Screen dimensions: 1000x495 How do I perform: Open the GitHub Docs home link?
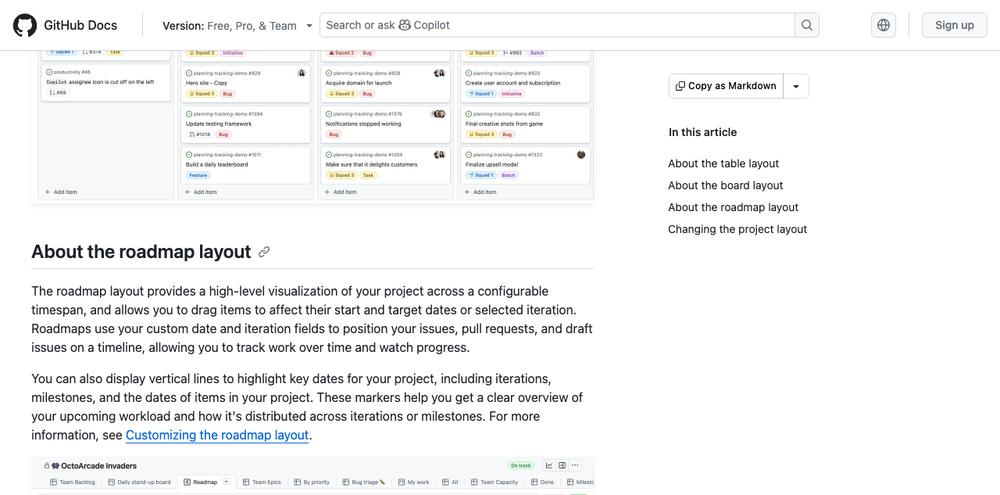click(x=80, y=26)
